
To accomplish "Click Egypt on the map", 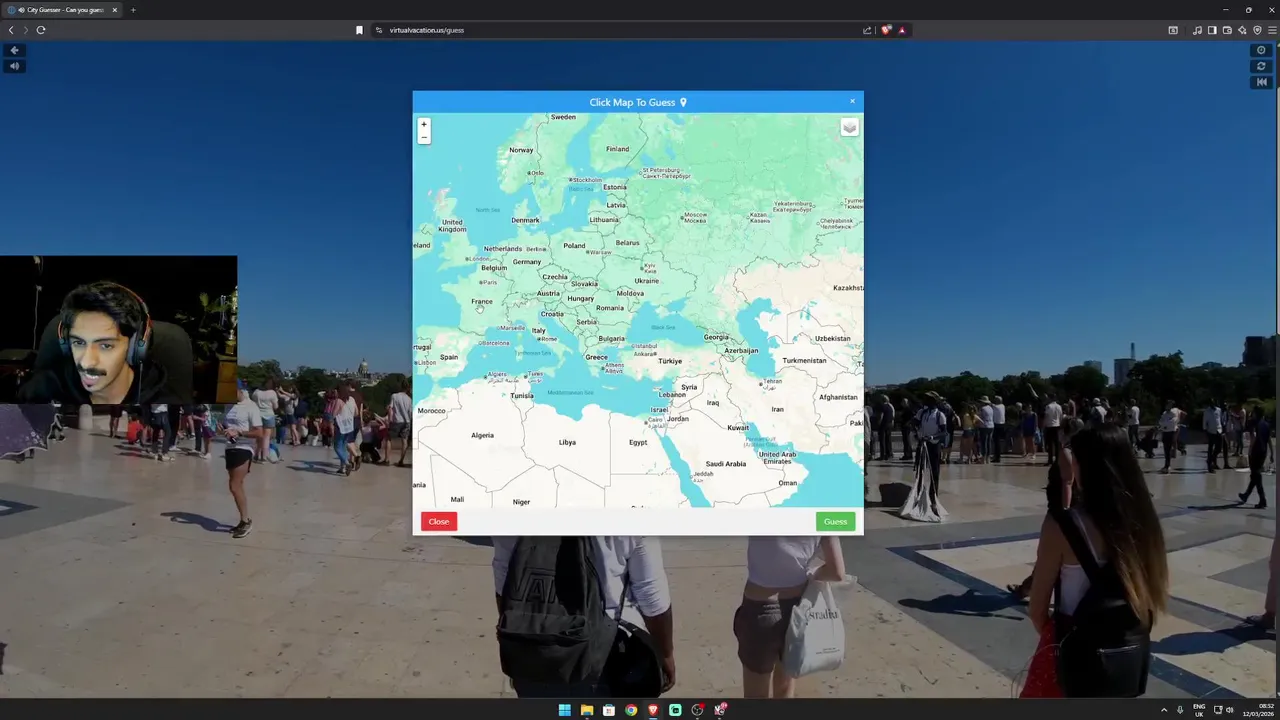I will pos(638,442).
